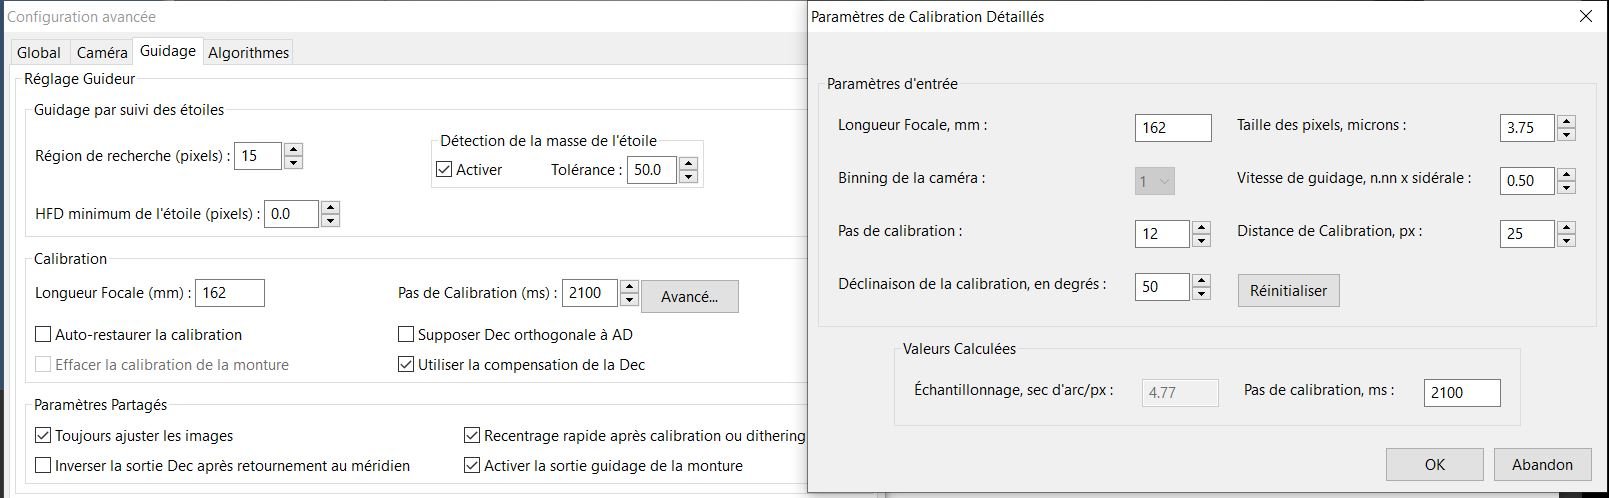Disable Utiliser la compensation de la Dec
Image resolution: width=1609 pixels, height=498 pixels.
point(406,365)
